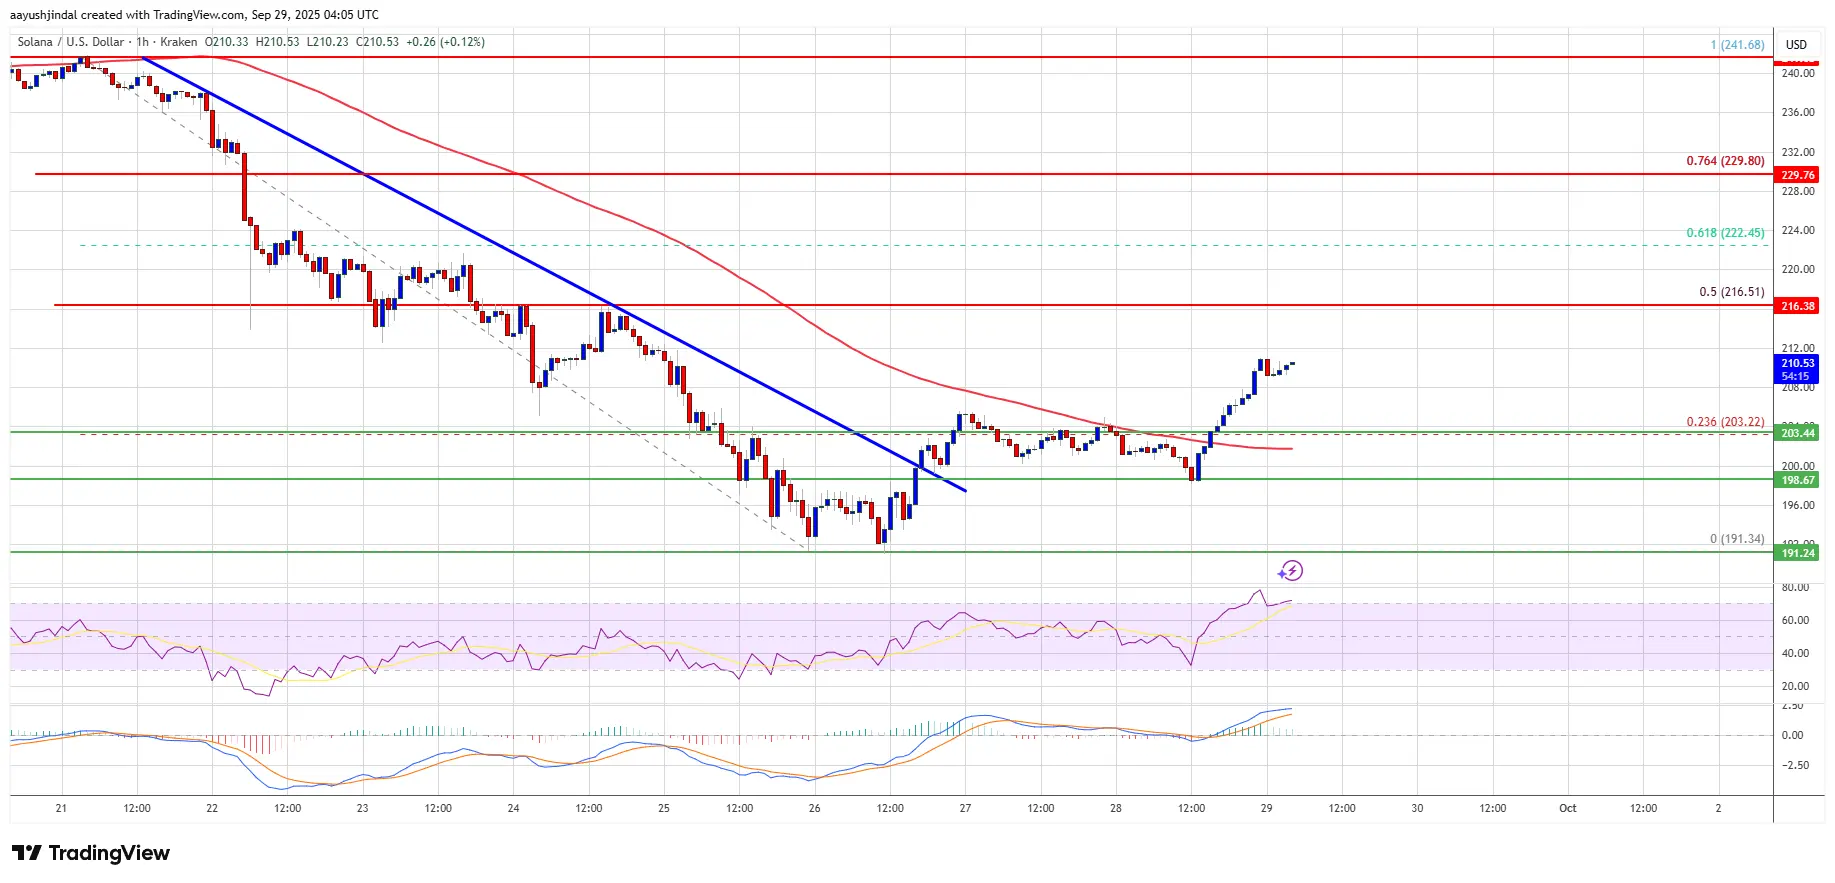Click the Kraken exchange label
Viewport: 1835px width, 883px height.
coord(178,42)
